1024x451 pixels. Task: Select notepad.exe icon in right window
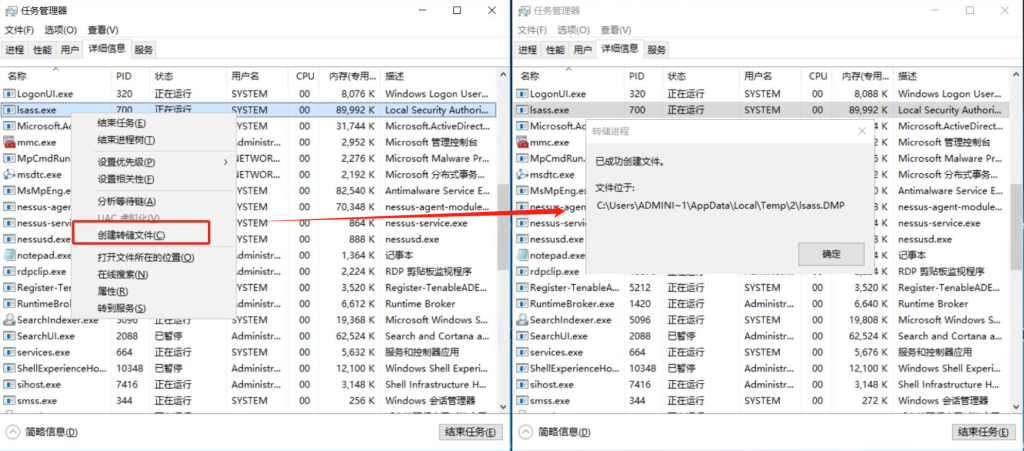coord(522,255)
